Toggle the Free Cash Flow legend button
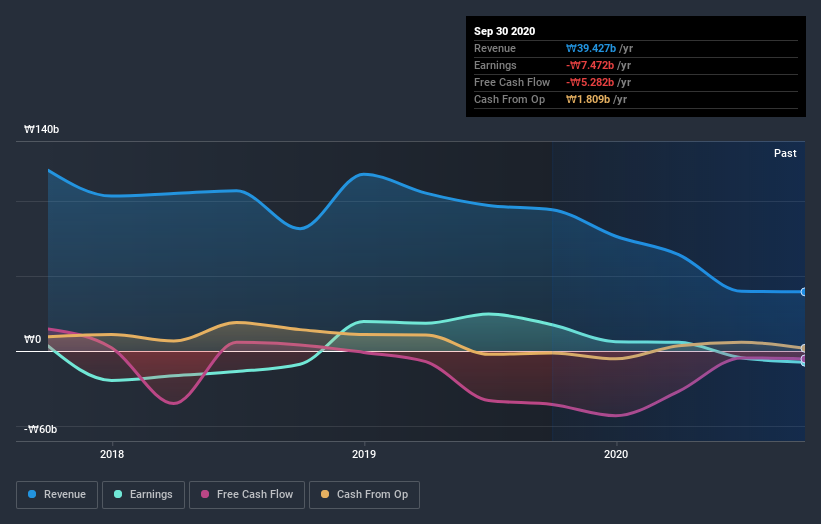The height and width of the screenshot is (524, 821). coord(247,495)
